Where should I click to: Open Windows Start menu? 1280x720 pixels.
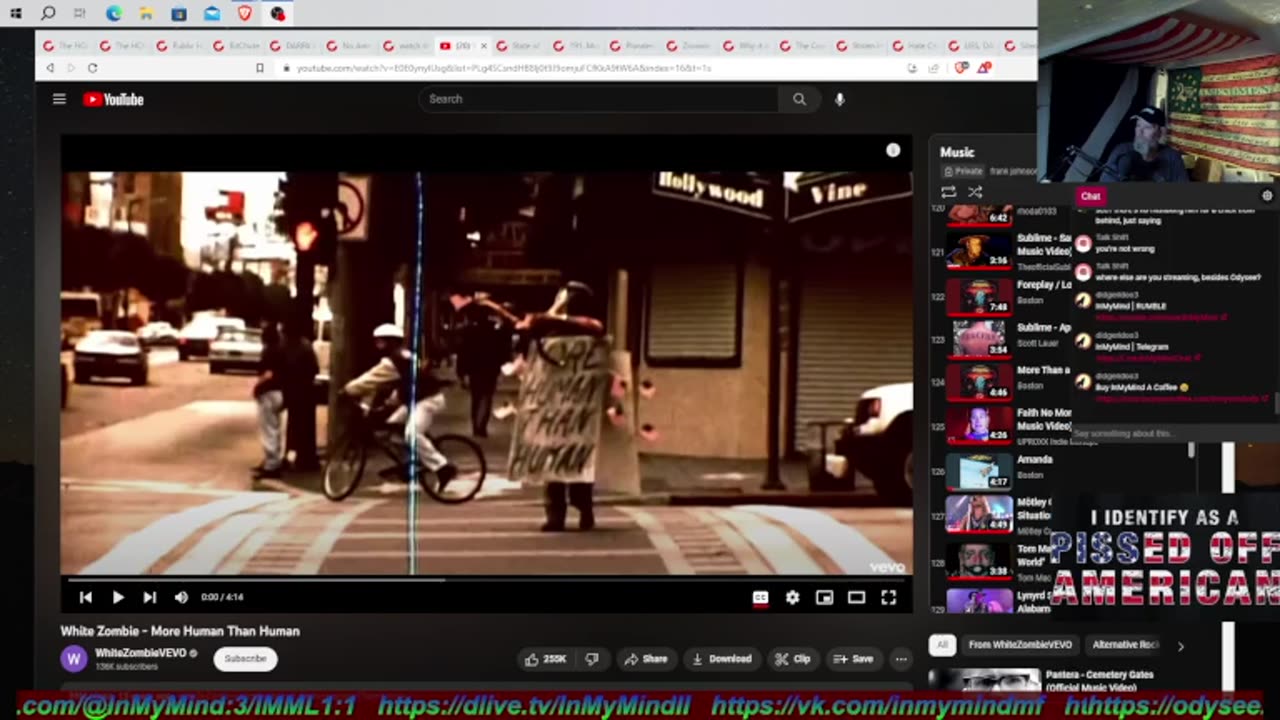(16, 13)
